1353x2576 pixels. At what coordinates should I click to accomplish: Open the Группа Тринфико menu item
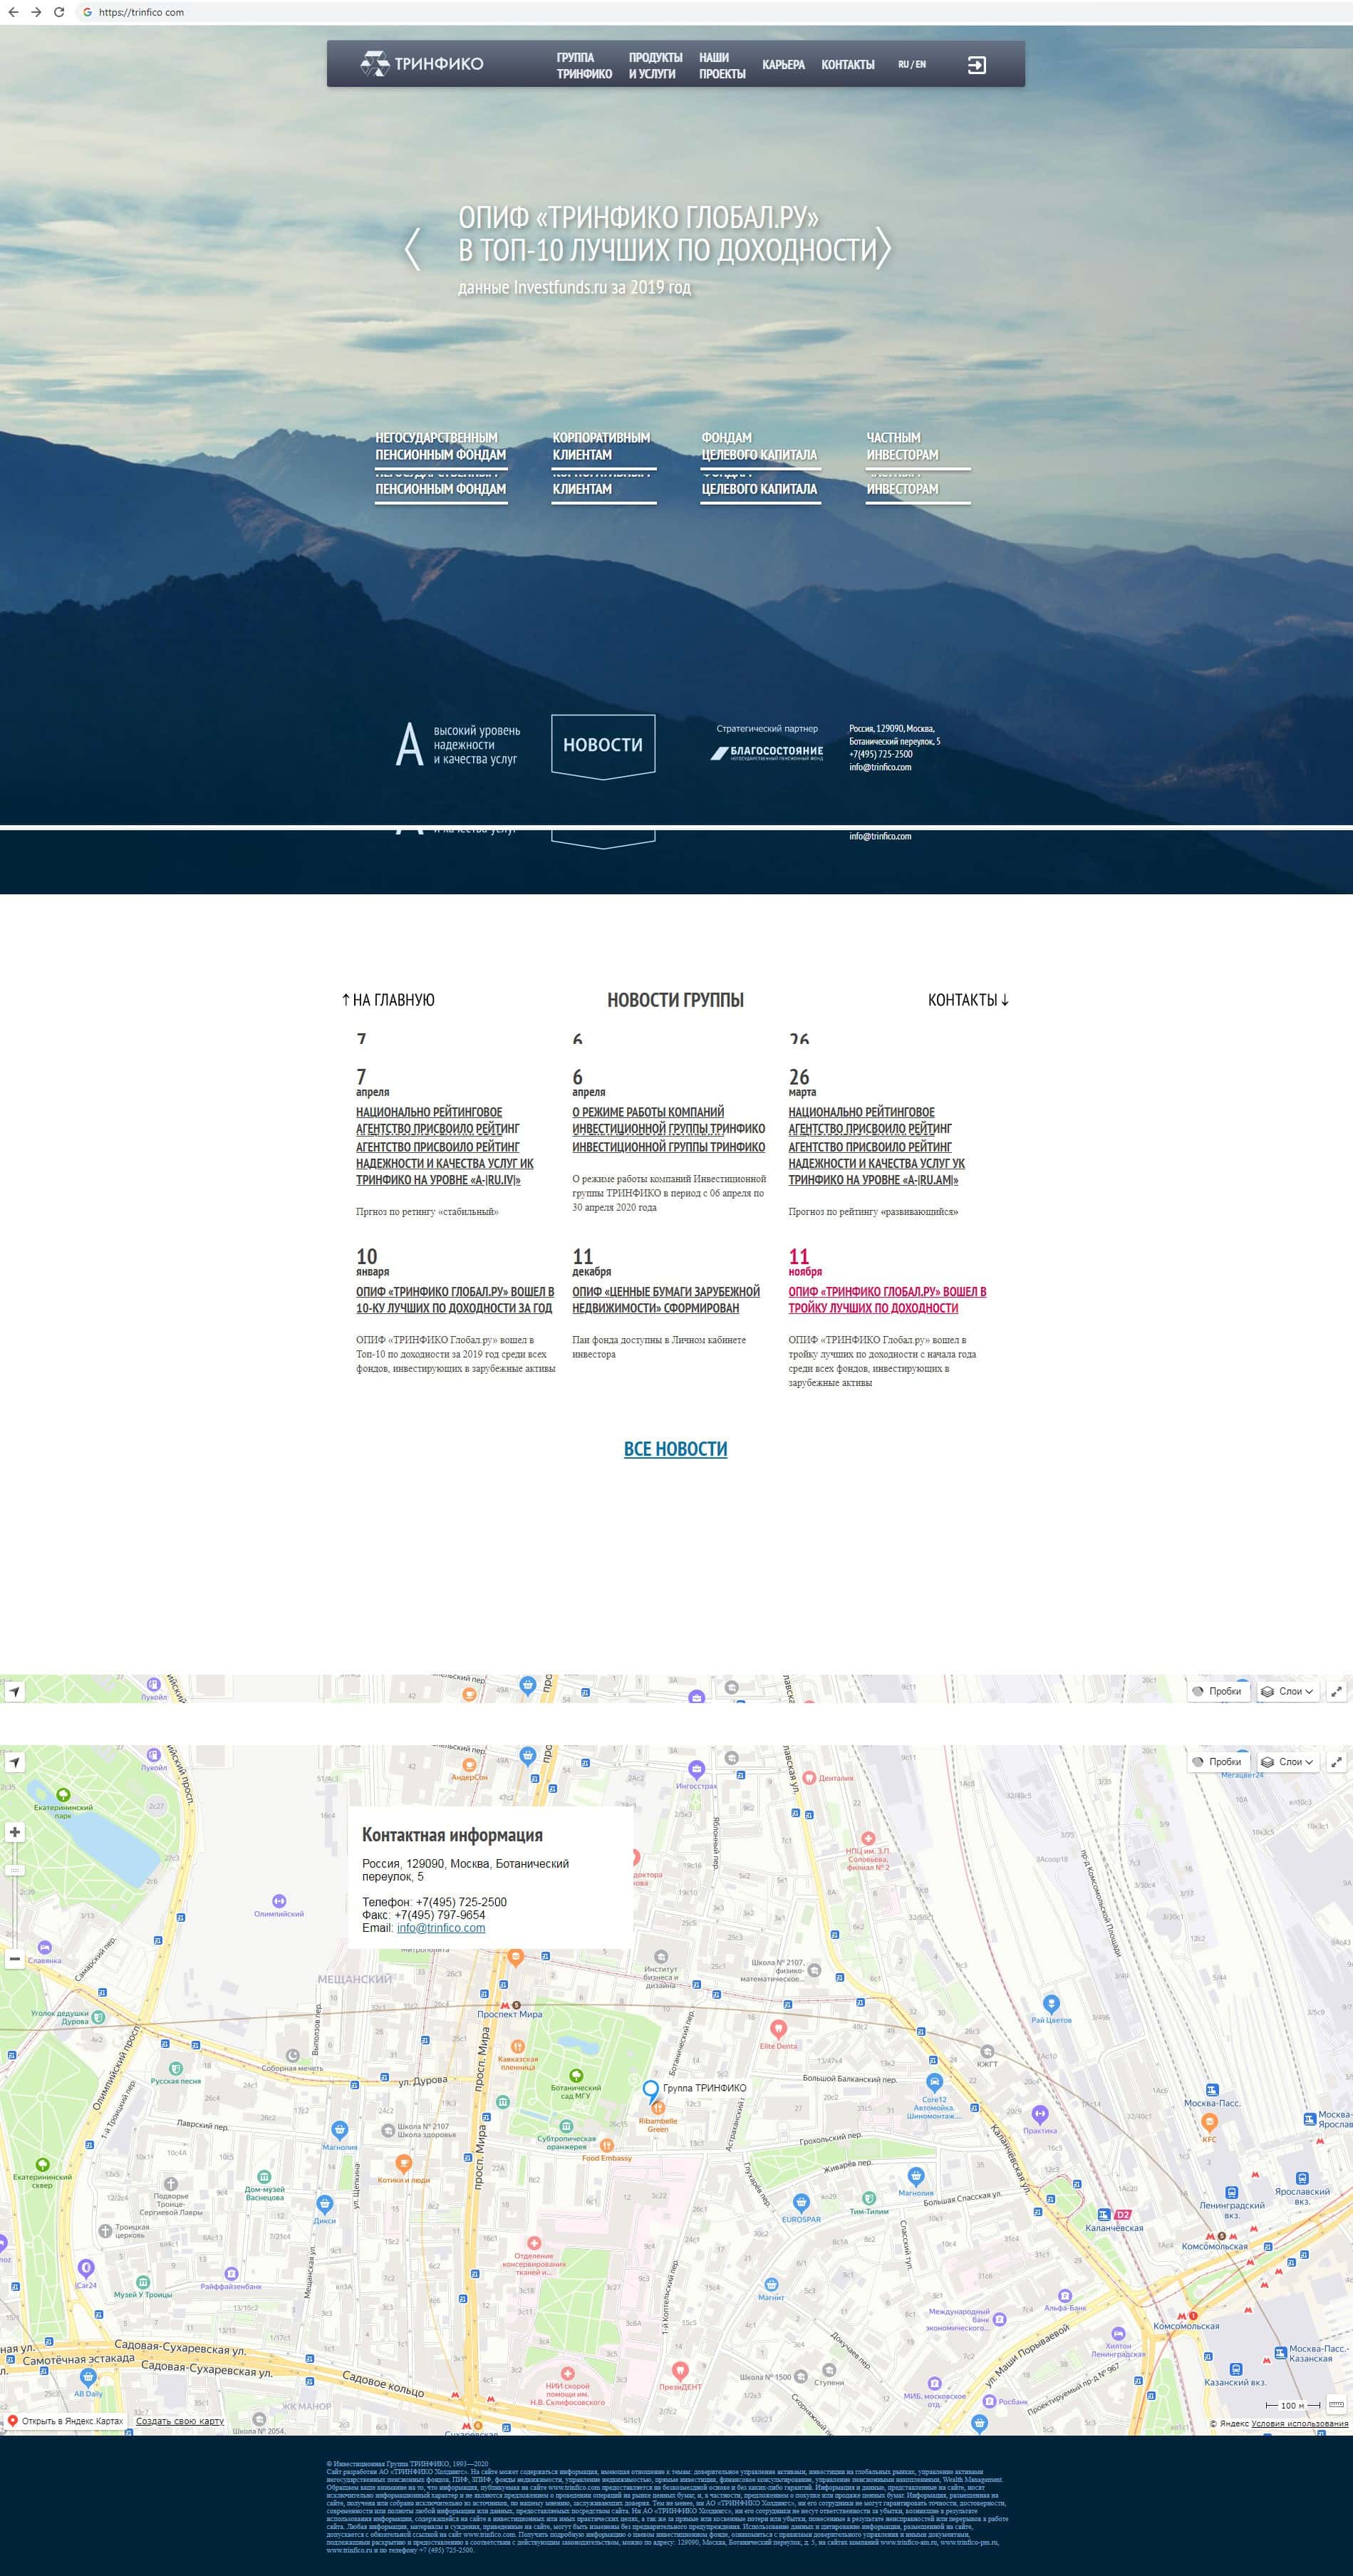click(x=584, y=65)
